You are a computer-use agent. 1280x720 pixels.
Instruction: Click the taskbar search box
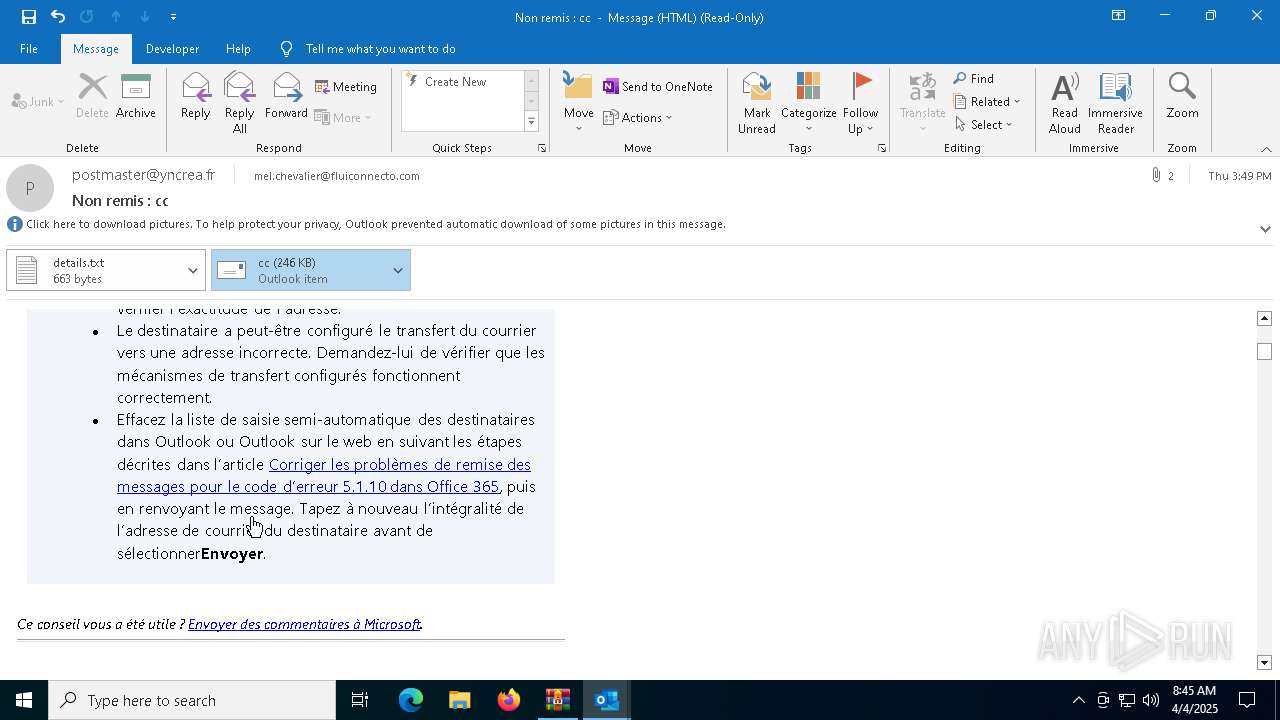[x=192, y=700]
